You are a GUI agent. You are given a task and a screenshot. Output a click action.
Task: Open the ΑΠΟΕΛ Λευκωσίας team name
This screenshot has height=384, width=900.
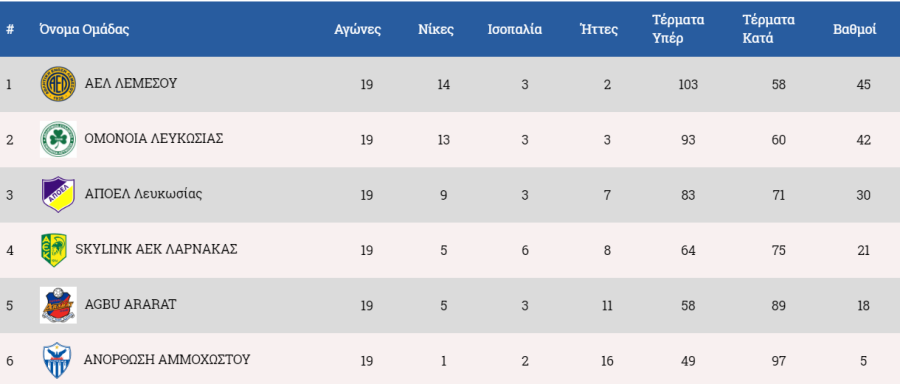[x=143, y=194]
